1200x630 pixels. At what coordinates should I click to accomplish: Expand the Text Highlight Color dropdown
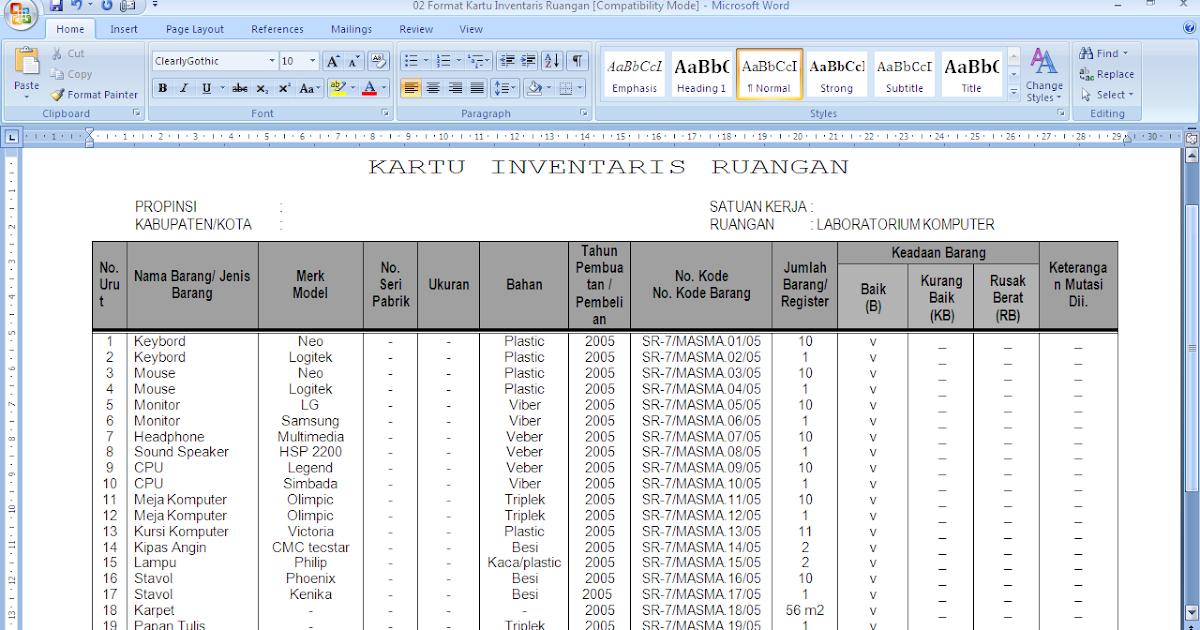(352, 88)
